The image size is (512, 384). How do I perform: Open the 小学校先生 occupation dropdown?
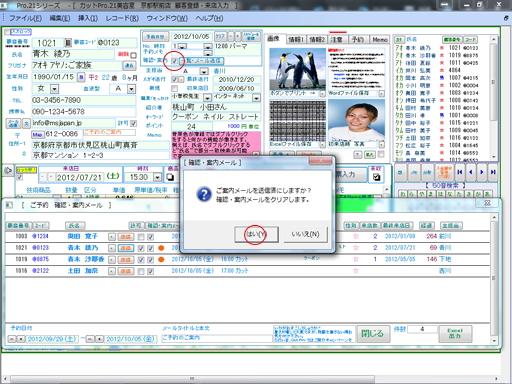(x=207, y=98)
